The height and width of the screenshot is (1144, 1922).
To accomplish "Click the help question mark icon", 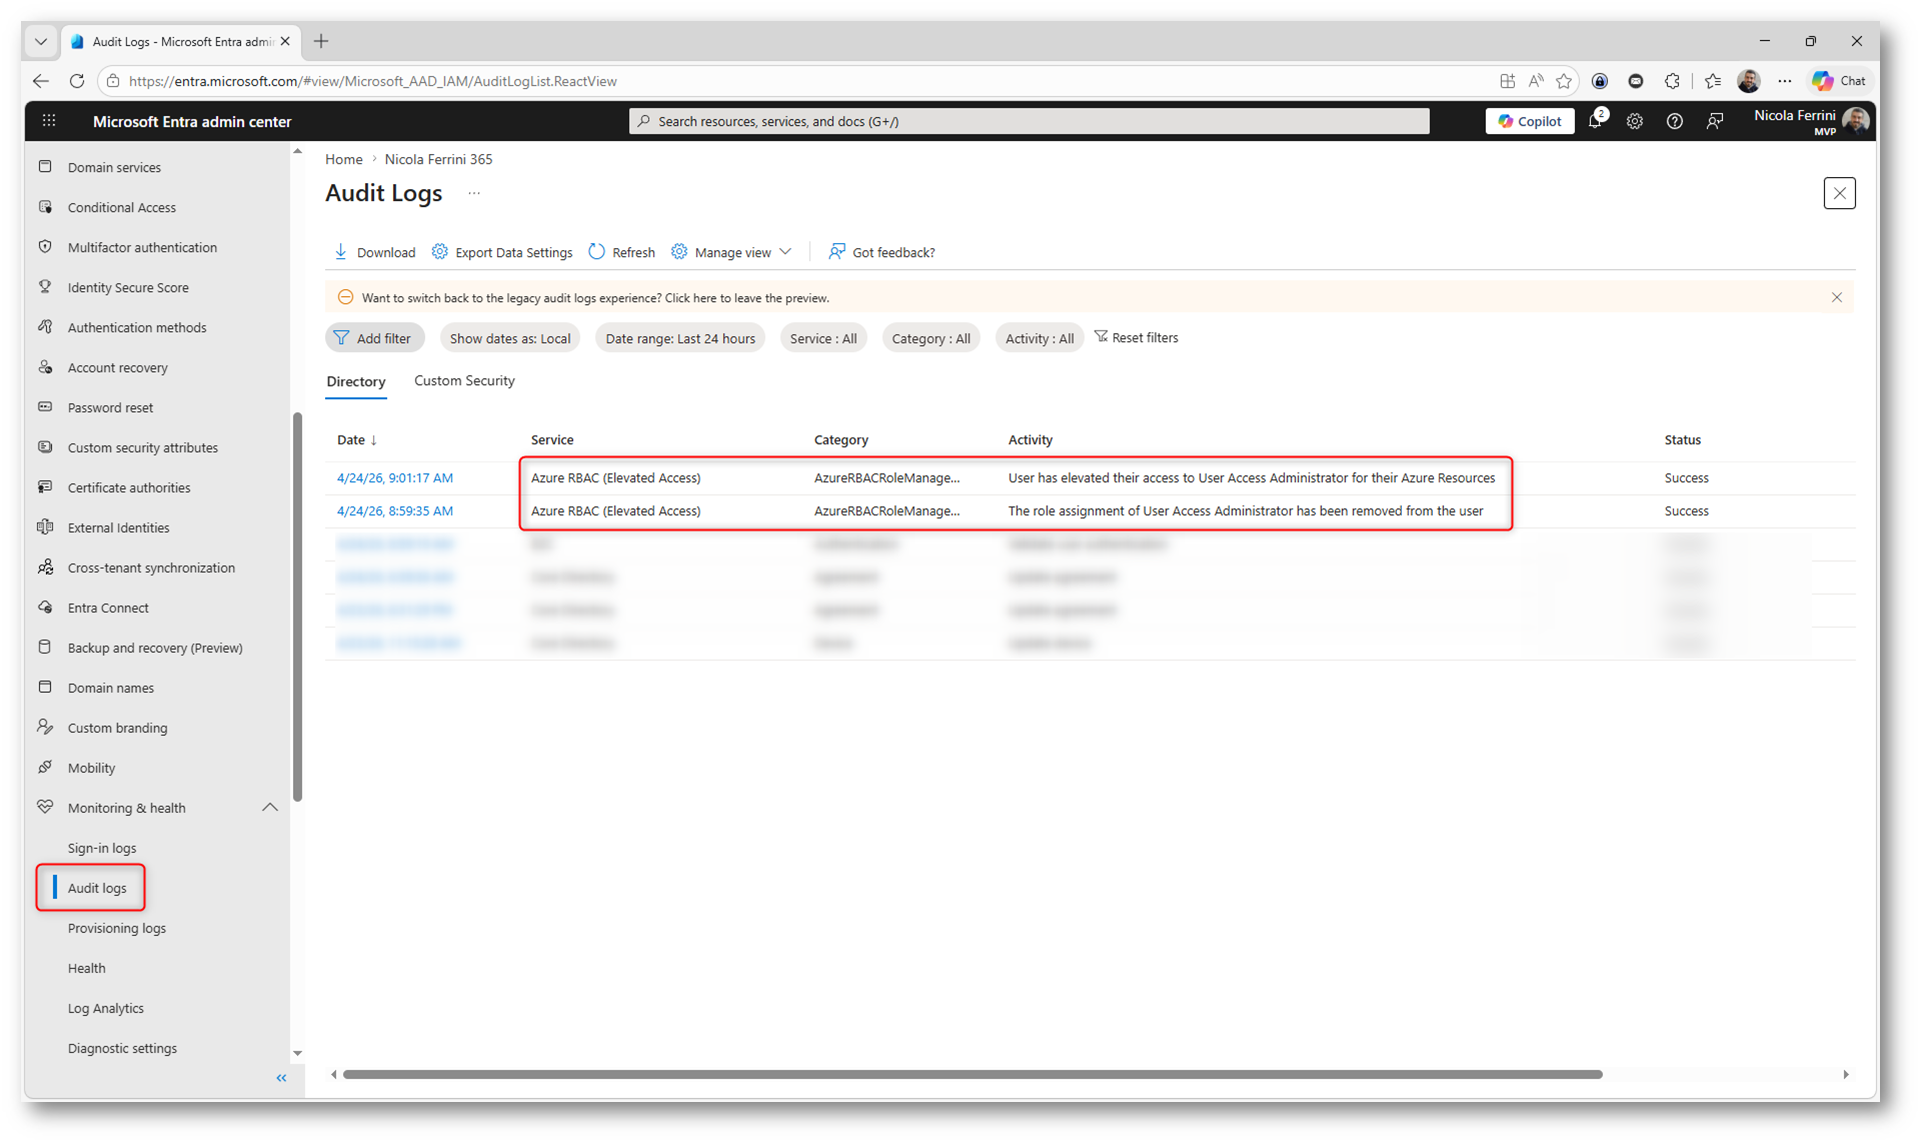I will point(1674,121).
